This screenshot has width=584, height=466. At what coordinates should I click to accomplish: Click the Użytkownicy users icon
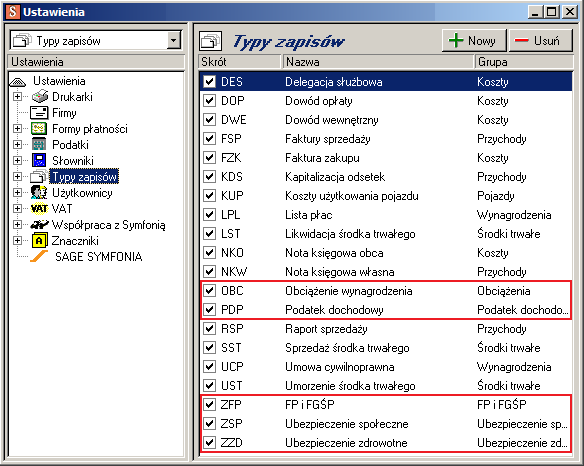pos(39,193)
